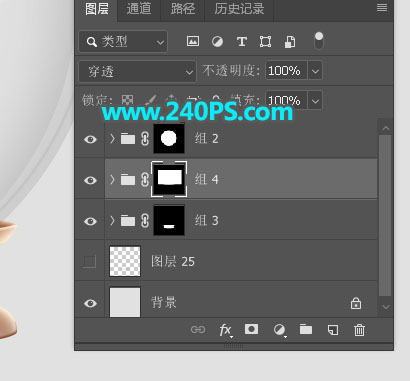
Task: Select the 组 3 mask thumbnail
Action: [x=169, y=220]
